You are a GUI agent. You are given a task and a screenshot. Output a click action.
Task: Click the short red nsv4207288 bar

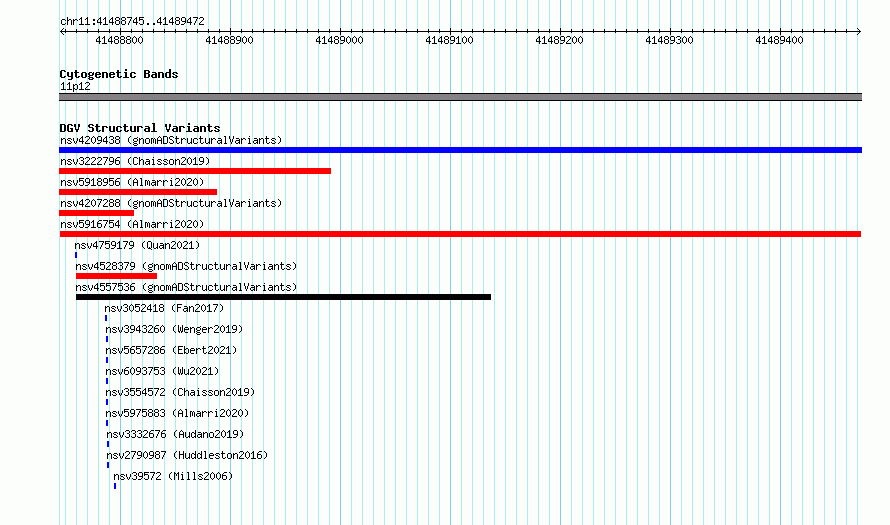[x=96, y=213]
